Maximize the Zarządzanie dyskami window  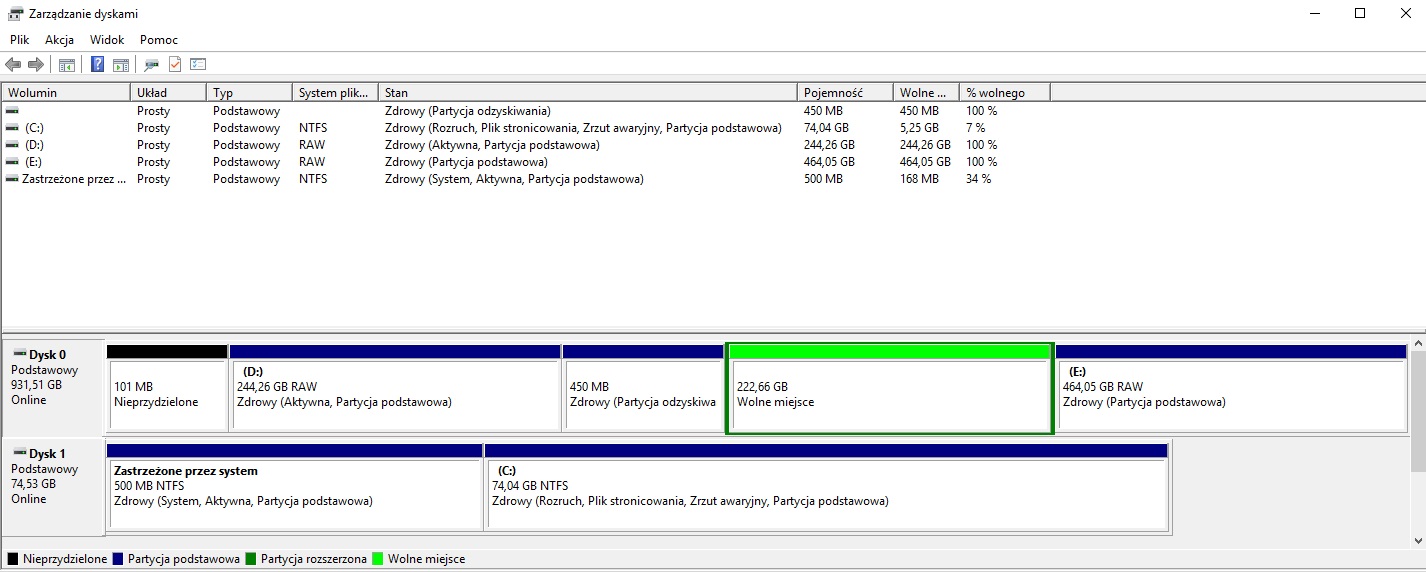1359,14
